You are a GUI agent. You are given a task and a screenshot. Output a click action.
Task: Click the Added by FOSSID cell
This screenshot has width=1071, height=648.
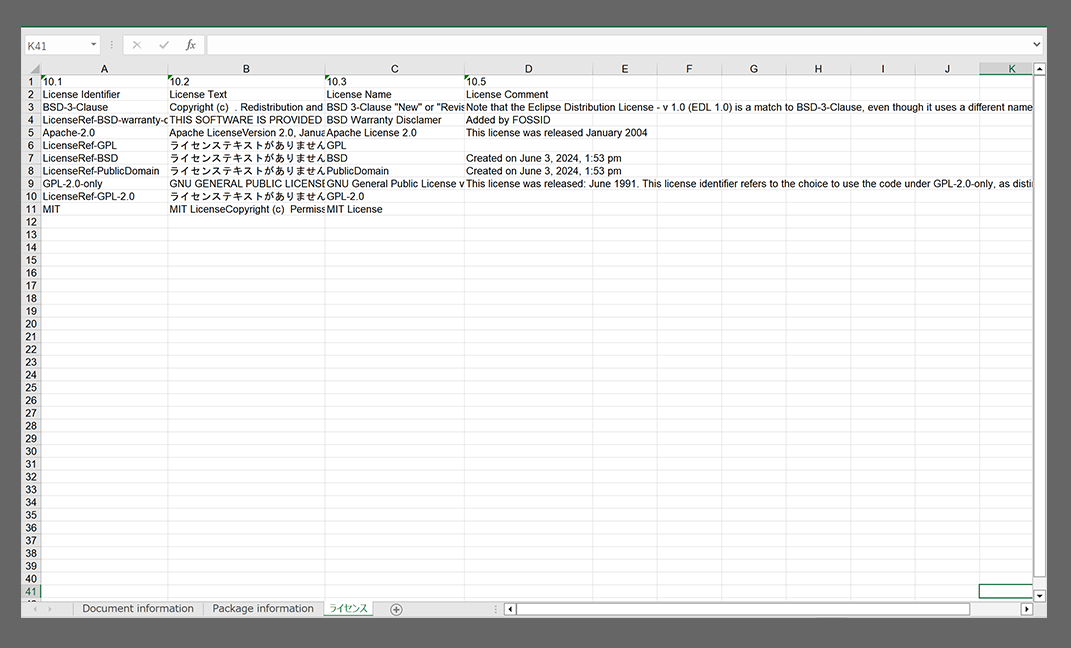528,119
